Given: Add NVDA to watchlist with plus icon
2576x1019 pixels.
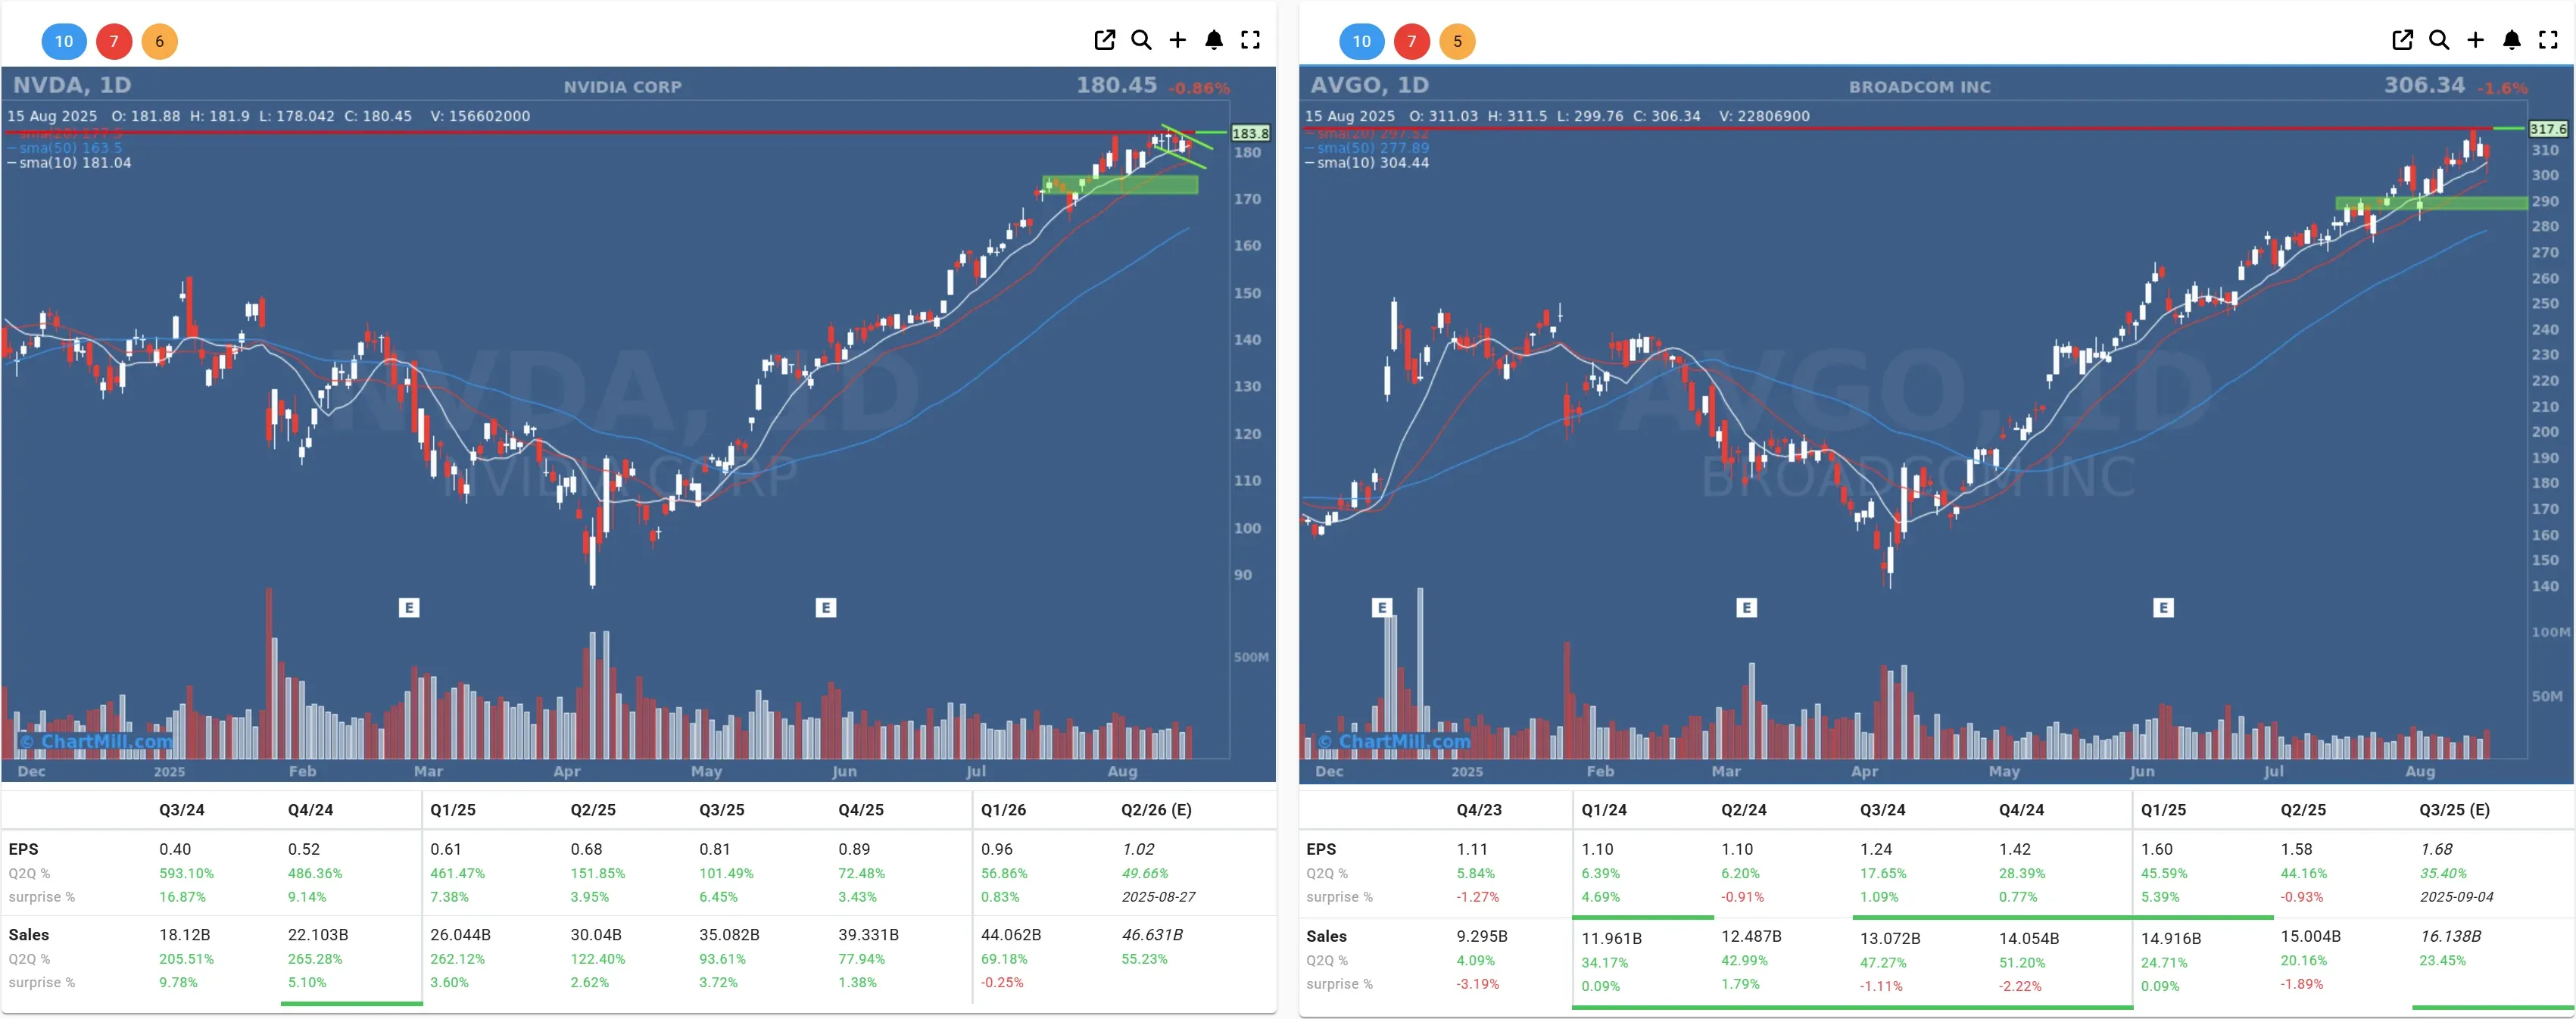Looking at the screenshot, I should pyautogui.click(x=1178, y=40).
